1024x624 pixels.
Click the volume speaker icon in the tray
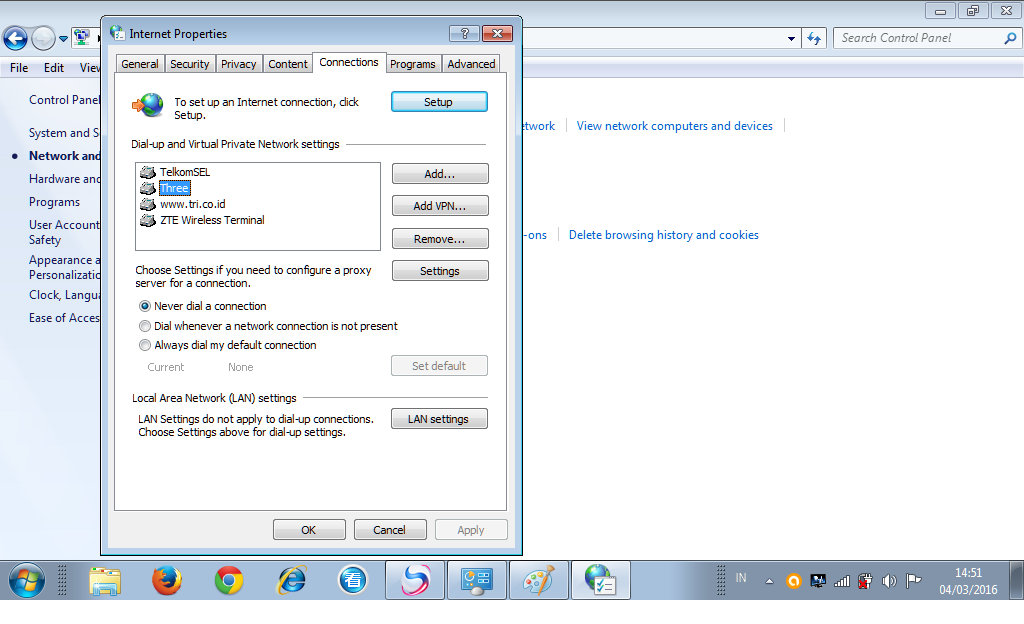tap(890, 580)
